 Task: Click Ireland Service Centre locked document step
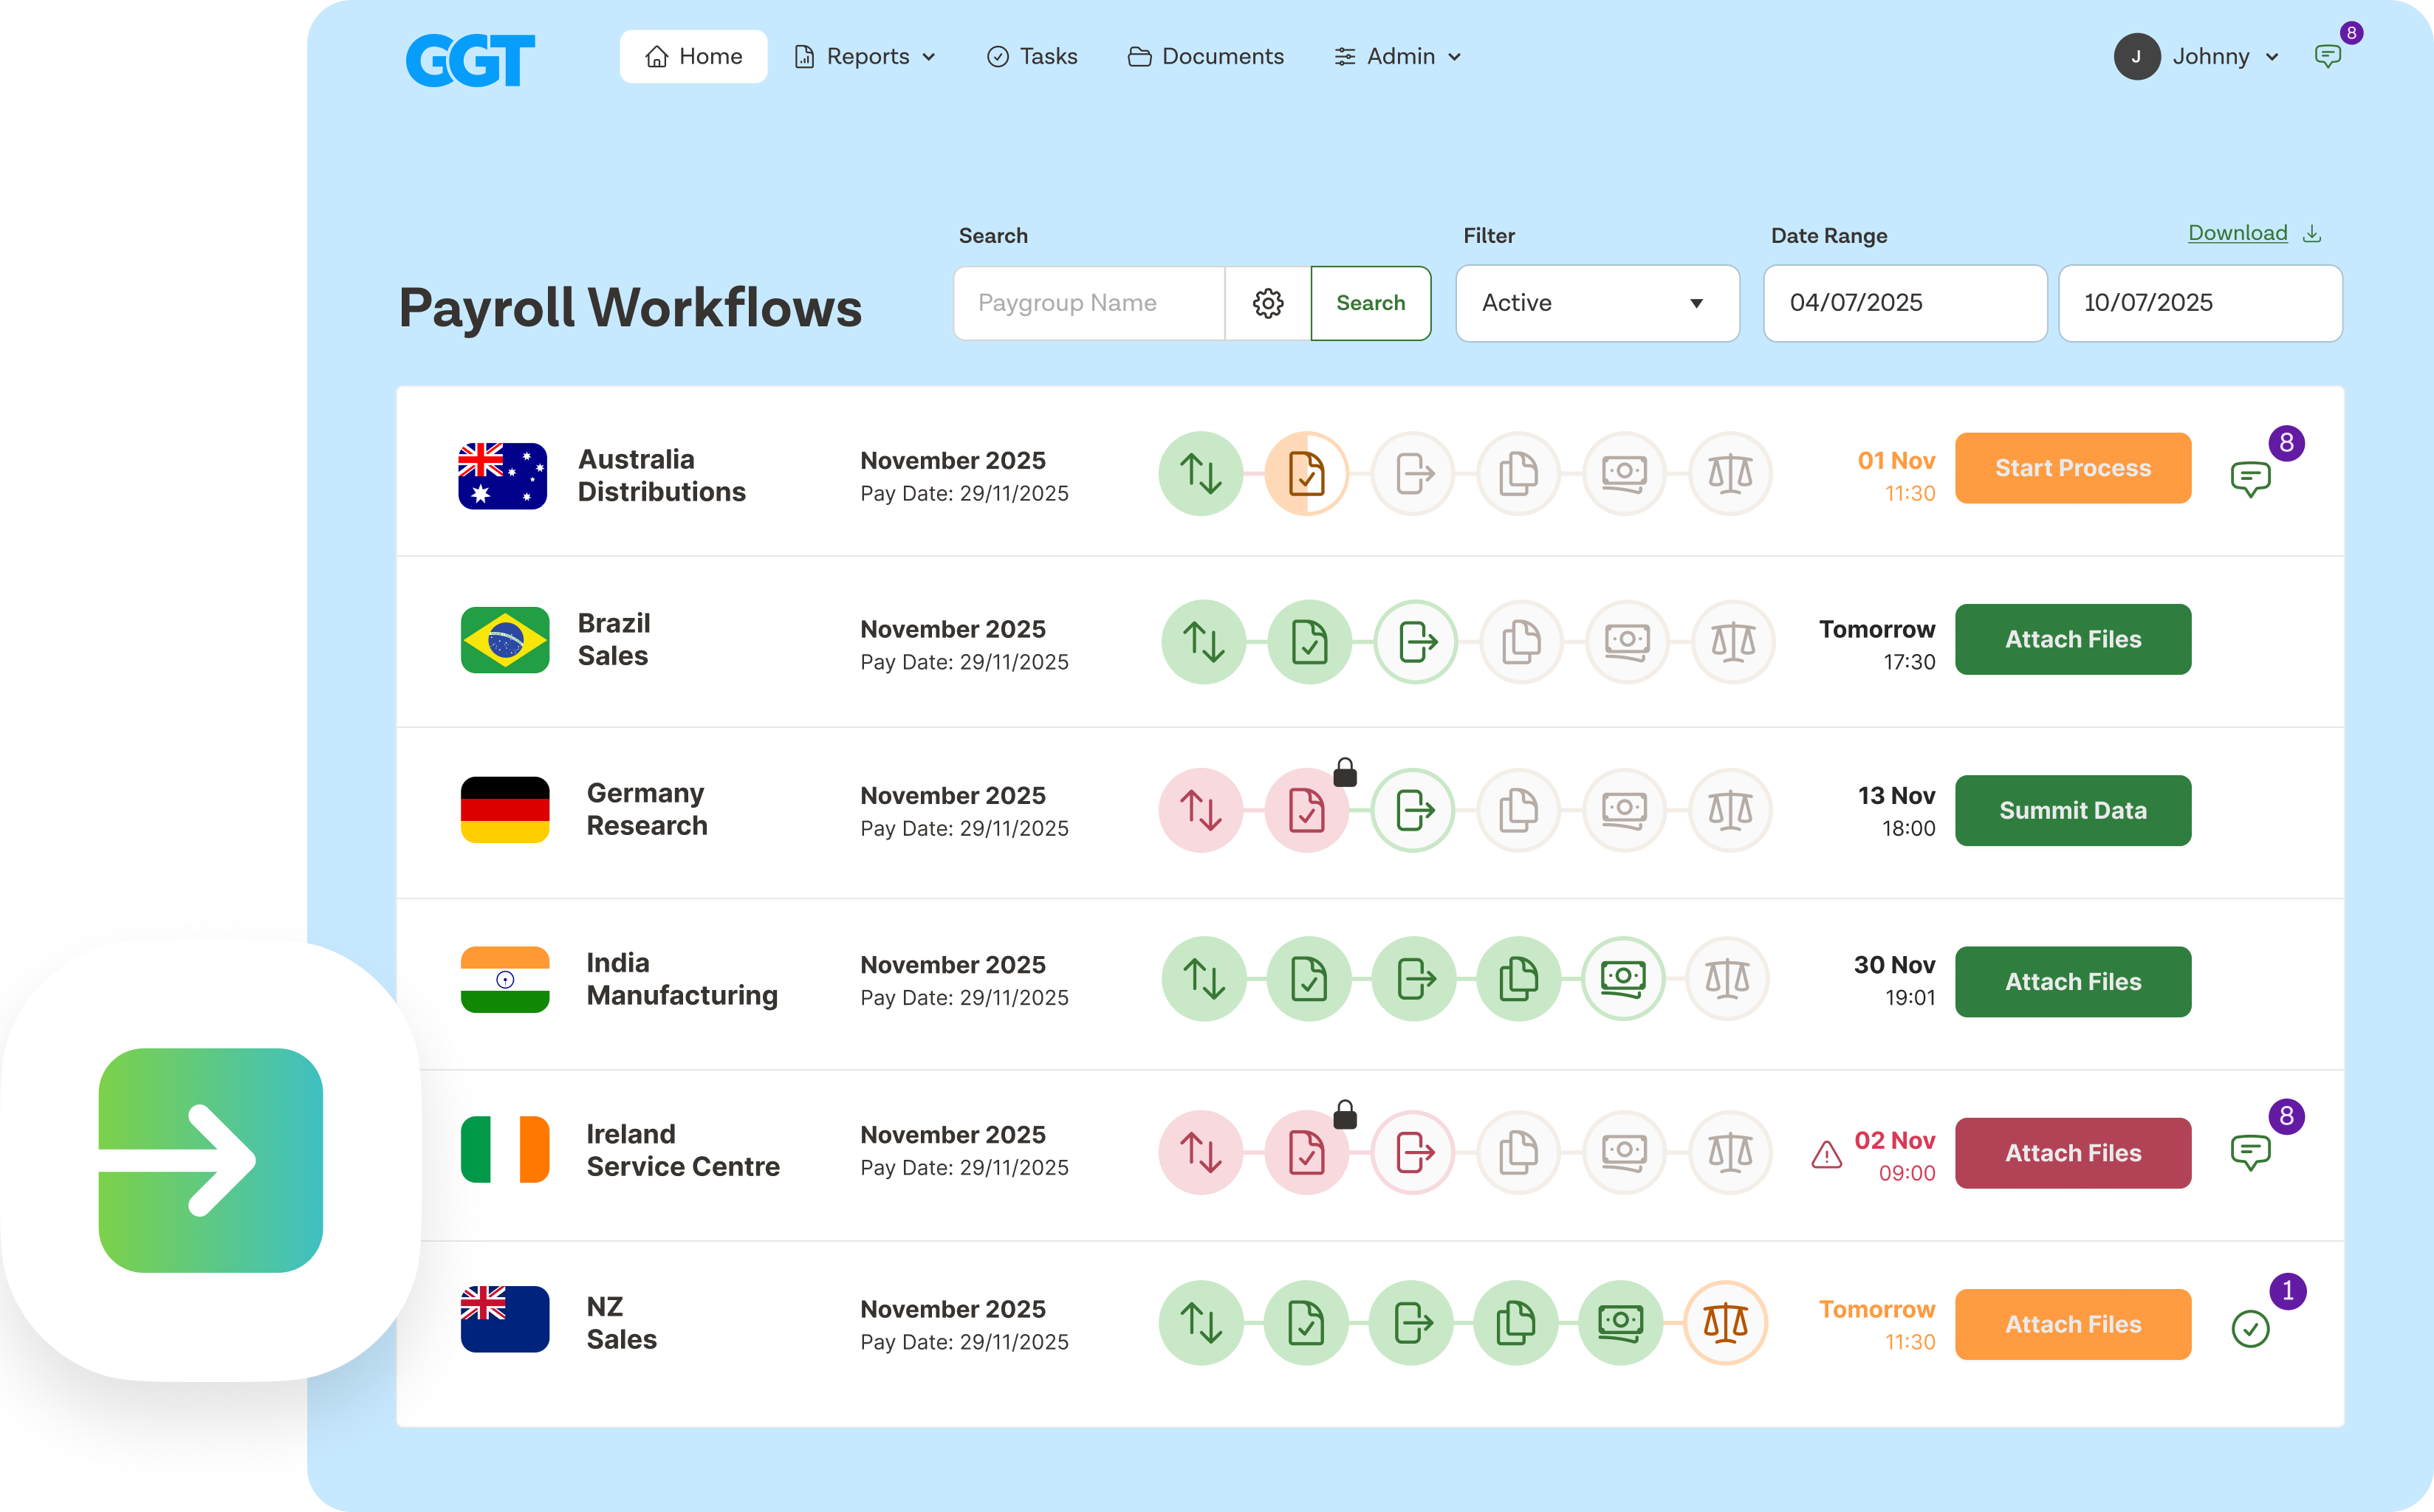[x=1307, y=1153]
